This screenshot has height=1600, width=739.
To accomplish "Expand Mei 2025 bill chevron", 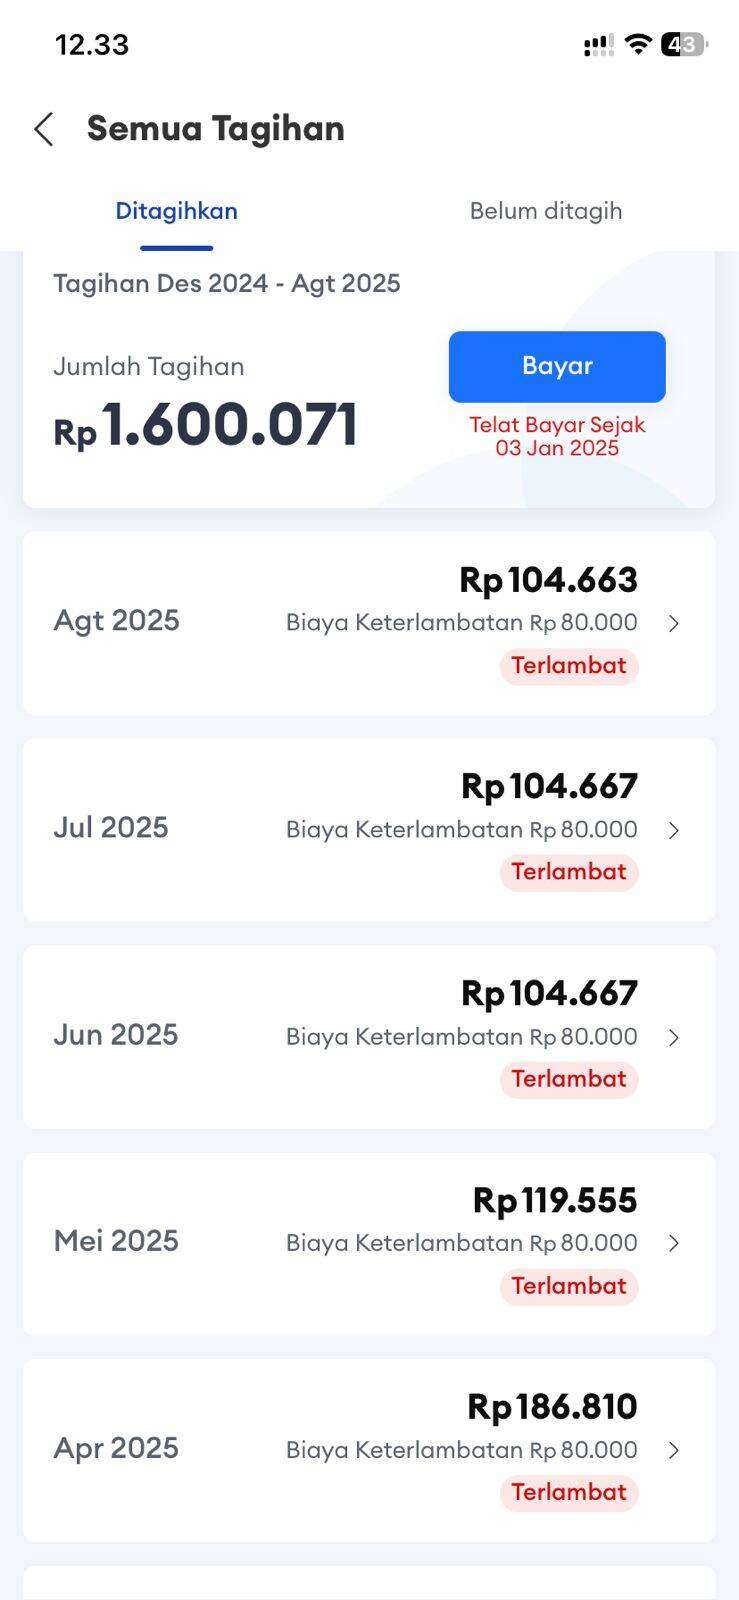I will pyautogui.click(x=674, y=1243).
